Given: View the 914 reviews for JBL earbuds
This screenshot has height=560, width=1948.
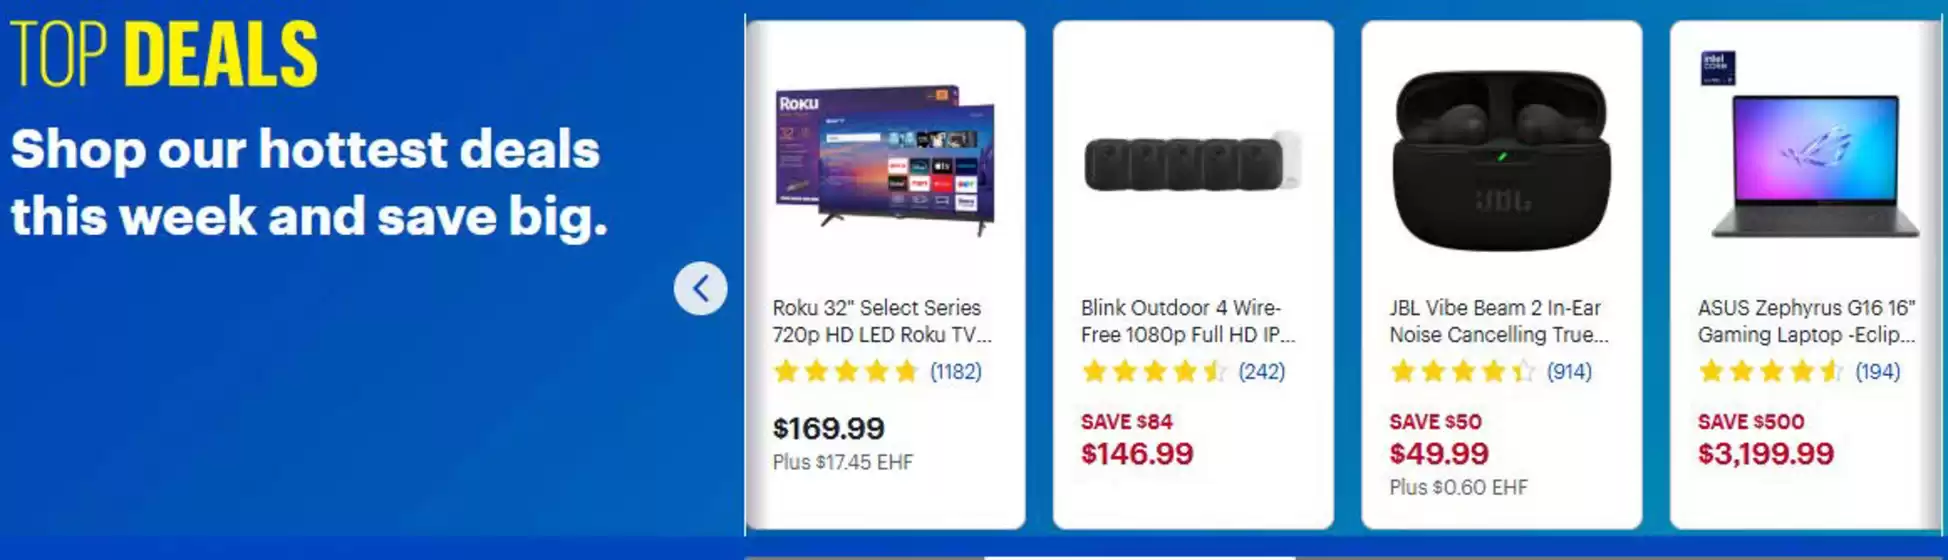Looking at the screenshot, I should click(1569, 372).
